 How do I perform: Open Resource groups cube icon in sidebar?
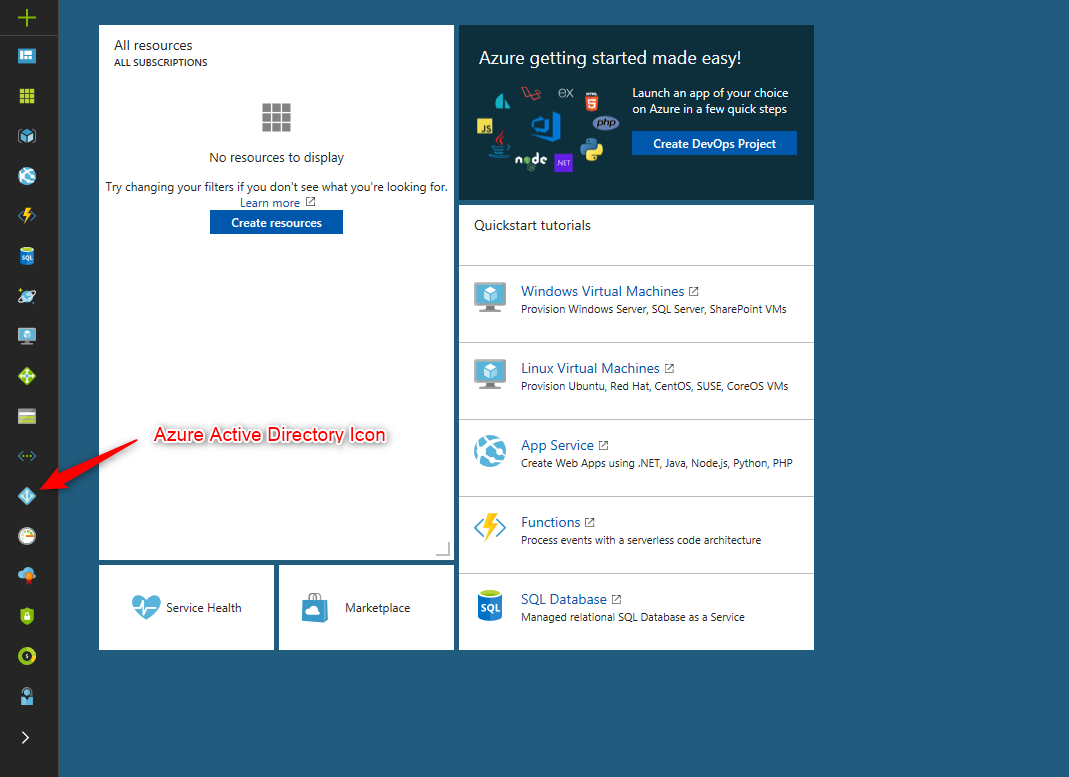click(x=27, y=136)
